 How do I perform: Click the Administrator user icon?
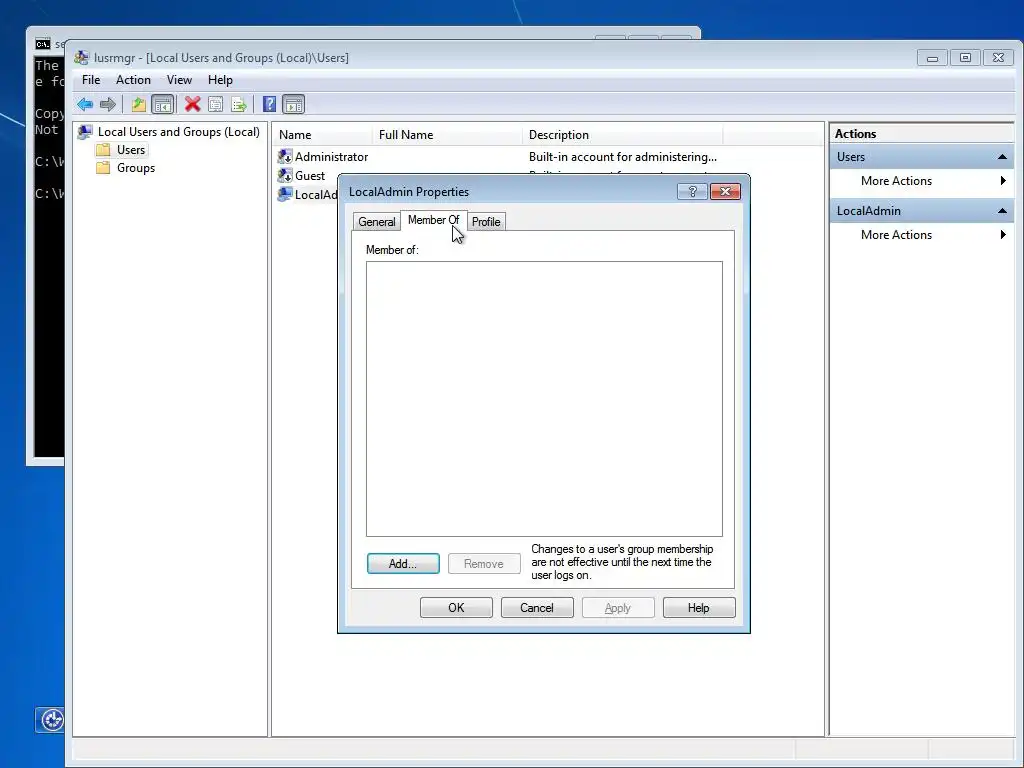[285, 157]
